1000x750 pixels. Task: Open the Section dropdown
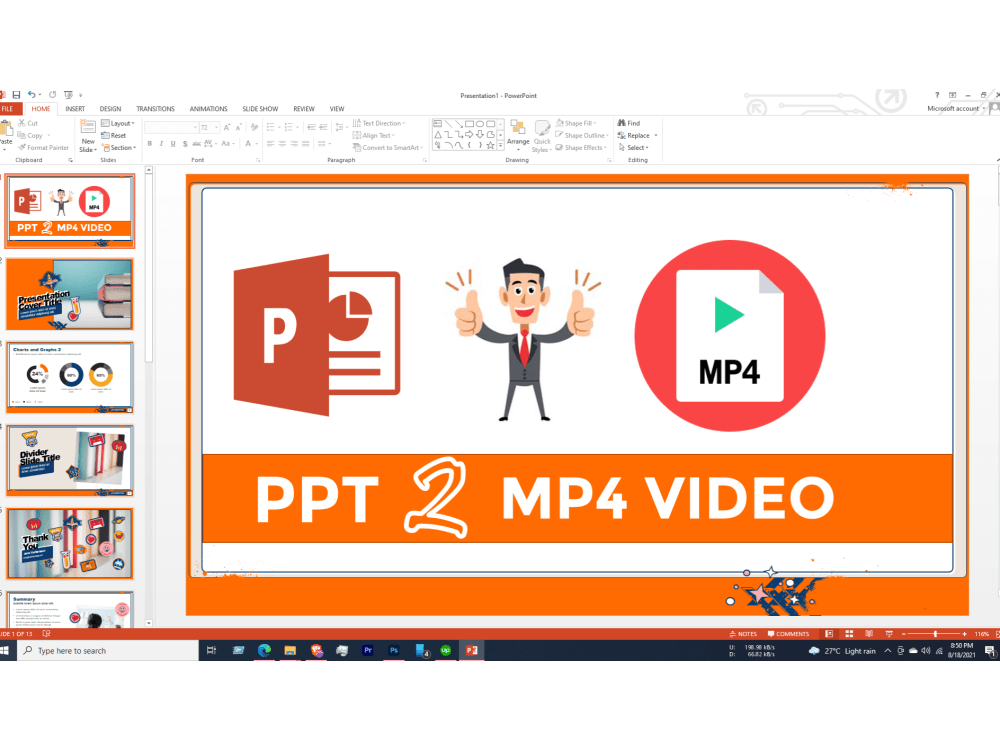click(x=119, y=147)
